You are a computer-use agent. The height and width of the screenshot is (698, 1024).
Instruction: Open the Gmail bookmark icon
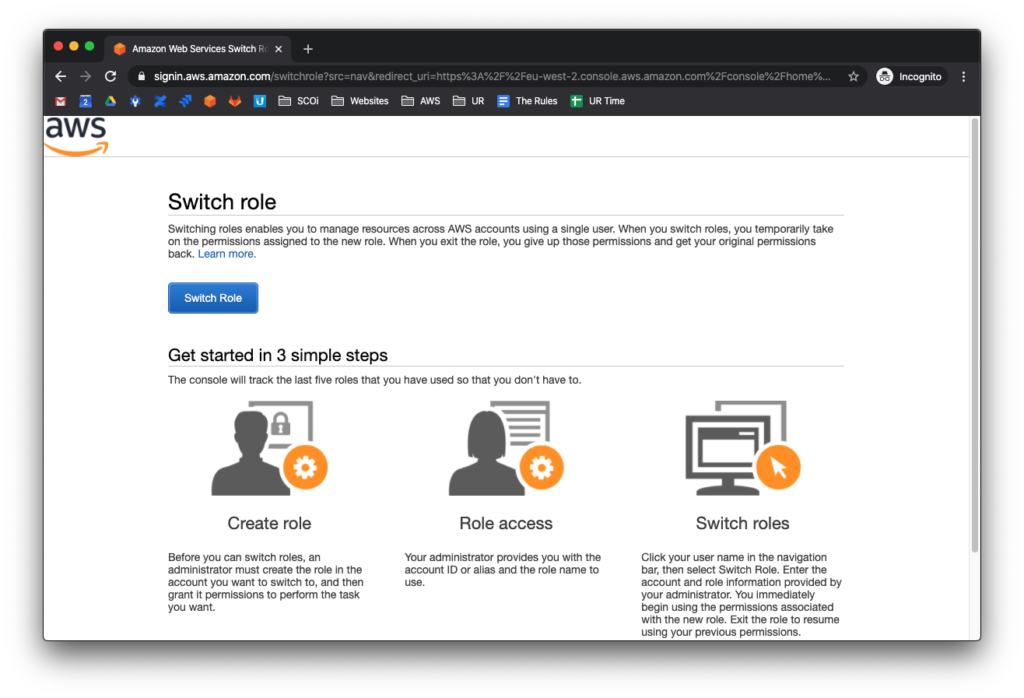tap(61, 101)
